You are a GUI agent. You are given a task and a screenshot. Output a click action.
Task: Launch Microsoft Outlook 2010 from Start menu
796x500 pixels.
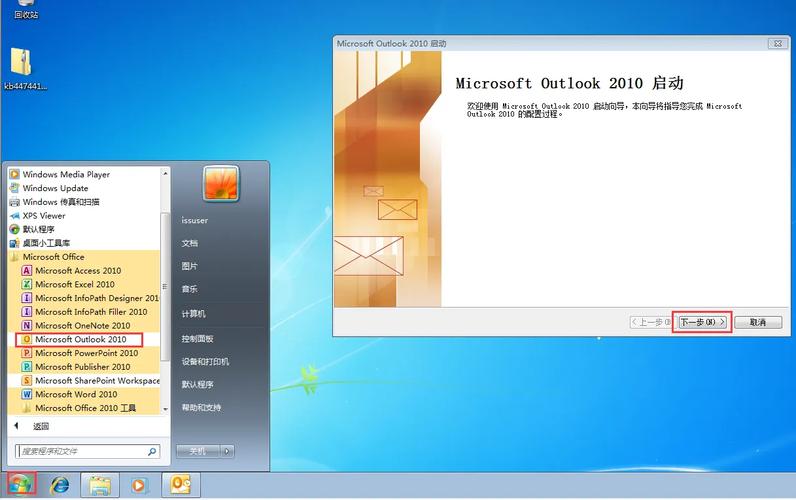click(79, 339)
